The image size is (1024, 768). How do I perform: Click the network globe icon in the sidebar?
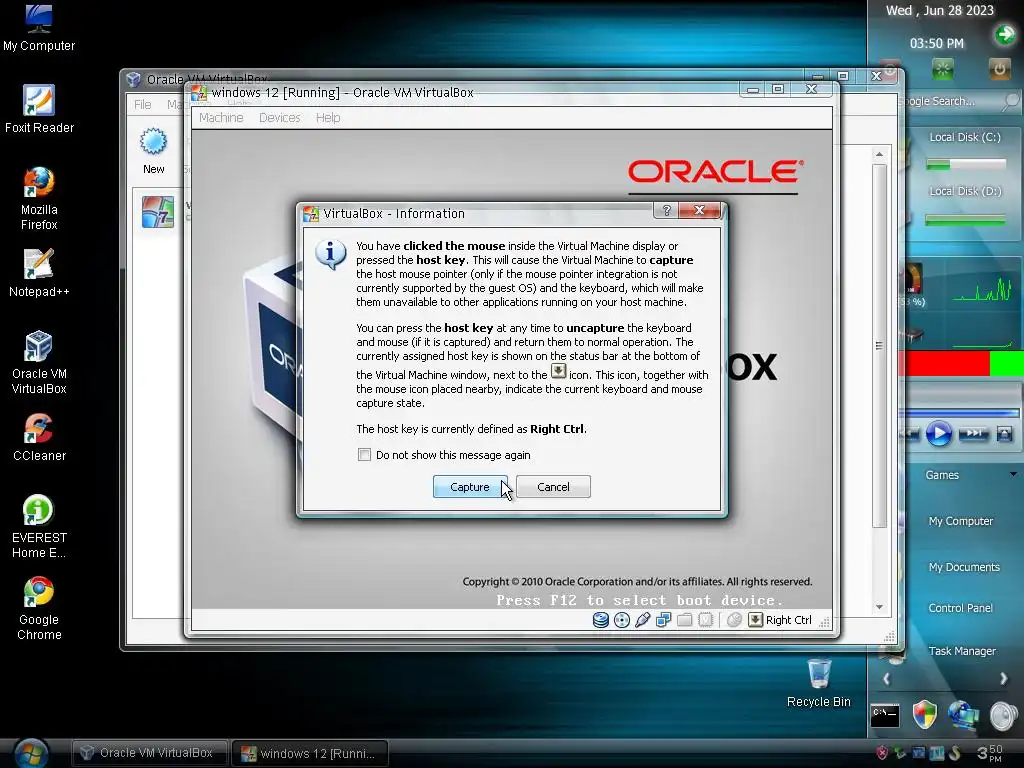(964, 715)
